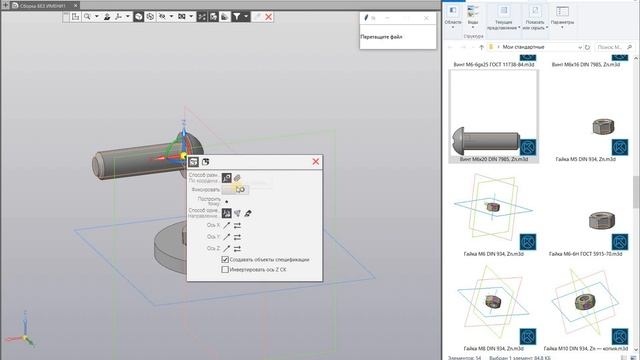Select Гайка M5 DIN 934, Zn.m3d file
The image size is (640, 360).
coord(586,140)
